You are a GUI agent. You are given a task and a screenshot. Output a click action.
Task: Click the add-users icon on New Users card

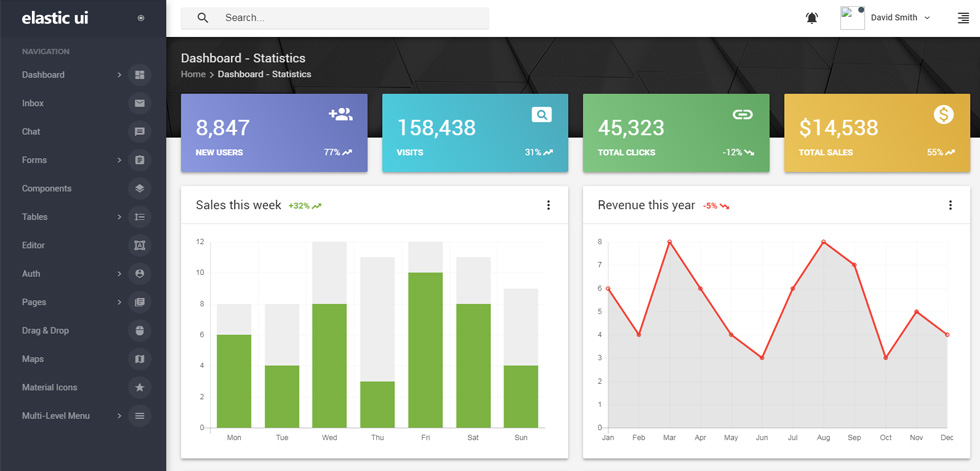pyautogui.click(x=341, y=114)
